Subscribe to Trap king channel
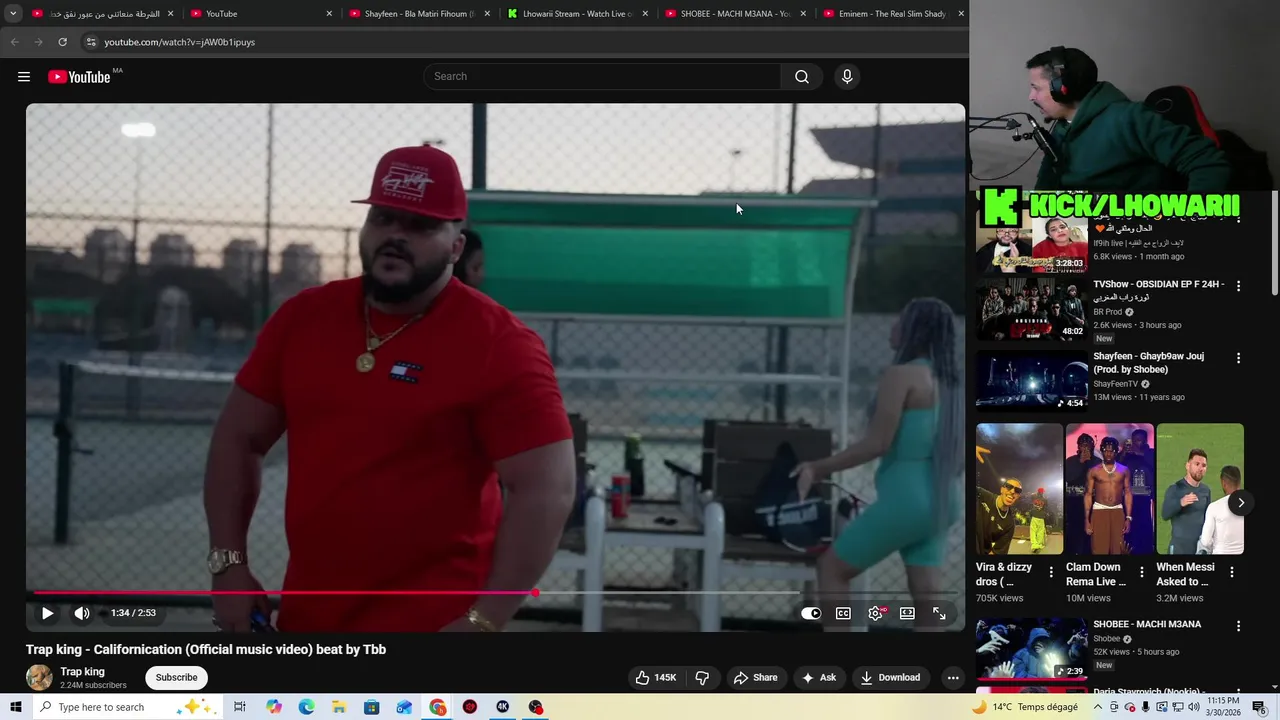 tap(176, 677)
